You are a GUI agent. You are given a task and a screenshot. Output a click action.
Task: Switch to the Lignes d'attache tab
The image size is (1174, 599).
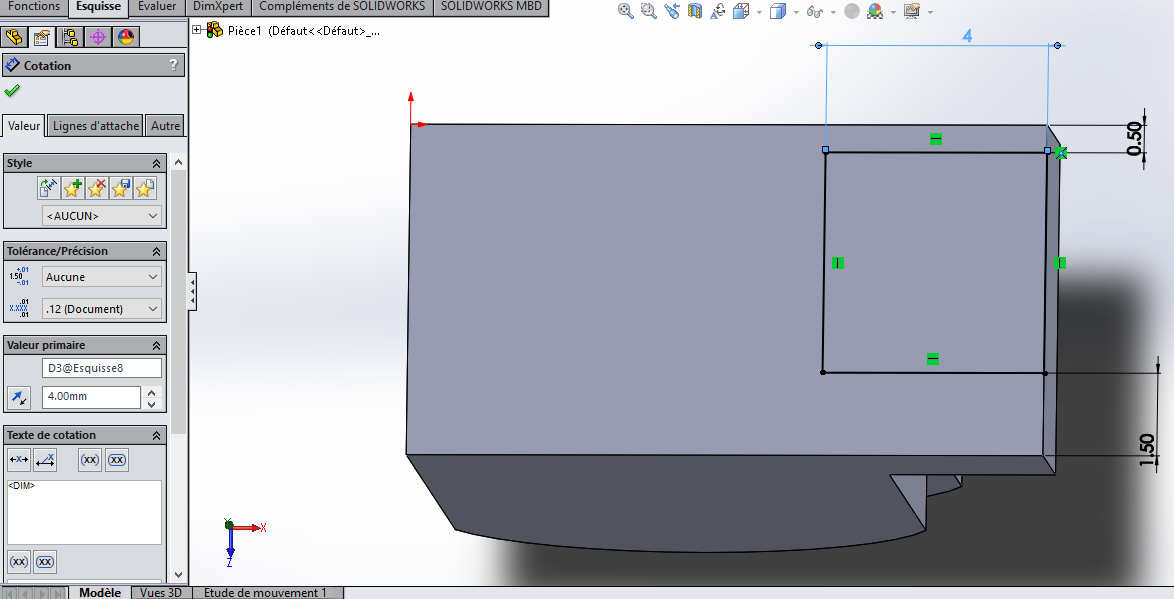pyautogui.click(x=96, y=126)
